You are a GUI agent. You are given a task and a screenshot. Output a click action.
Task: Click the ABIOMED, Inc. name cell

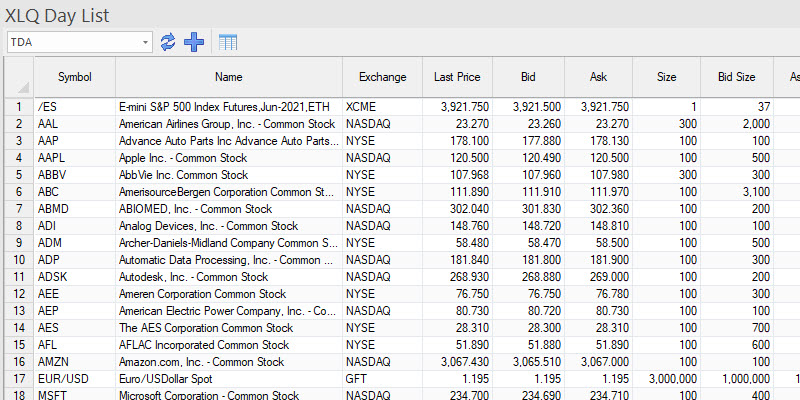pyautogui.click(x=229, y=209)
